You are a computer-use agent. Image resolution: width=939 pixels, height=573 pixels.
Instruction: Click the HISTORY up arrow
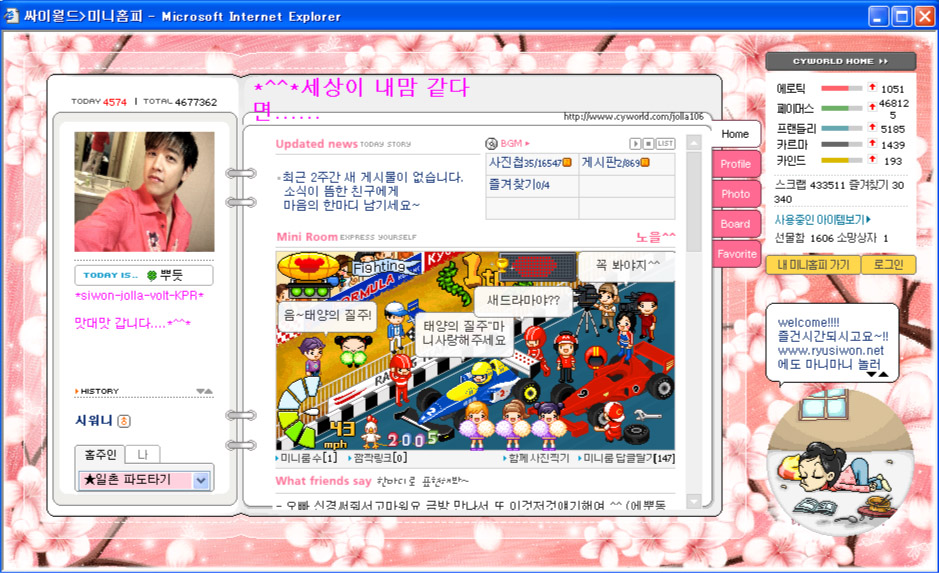pyautogui.click(x=208, y=391)
